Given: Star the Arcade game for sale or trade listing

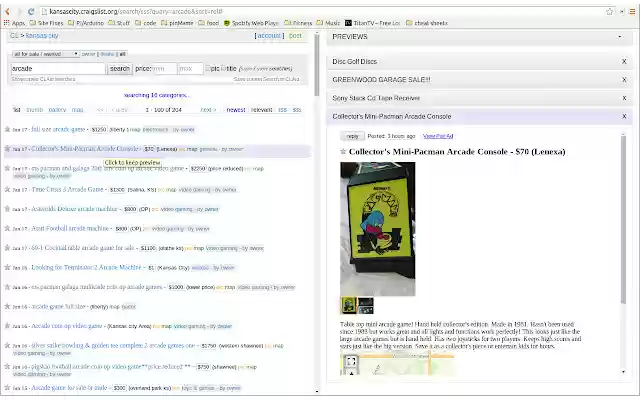Looking at the screenshot, I should (x=7, y=388).
